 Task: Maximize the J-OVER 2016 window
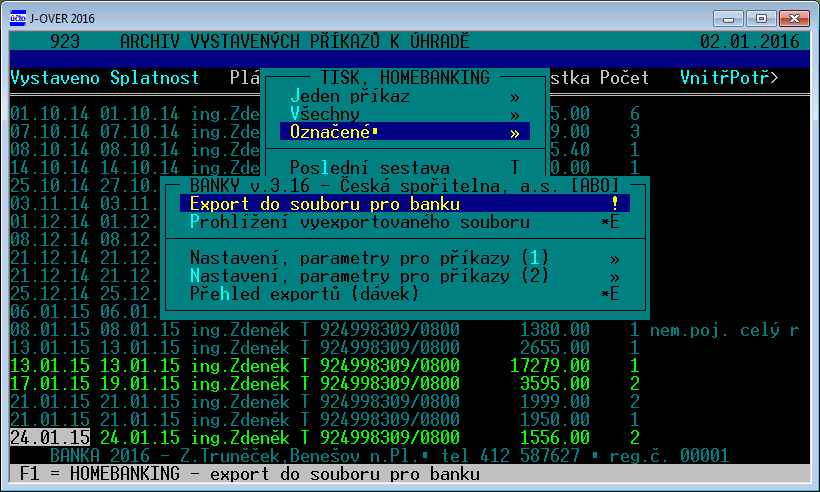761,19
